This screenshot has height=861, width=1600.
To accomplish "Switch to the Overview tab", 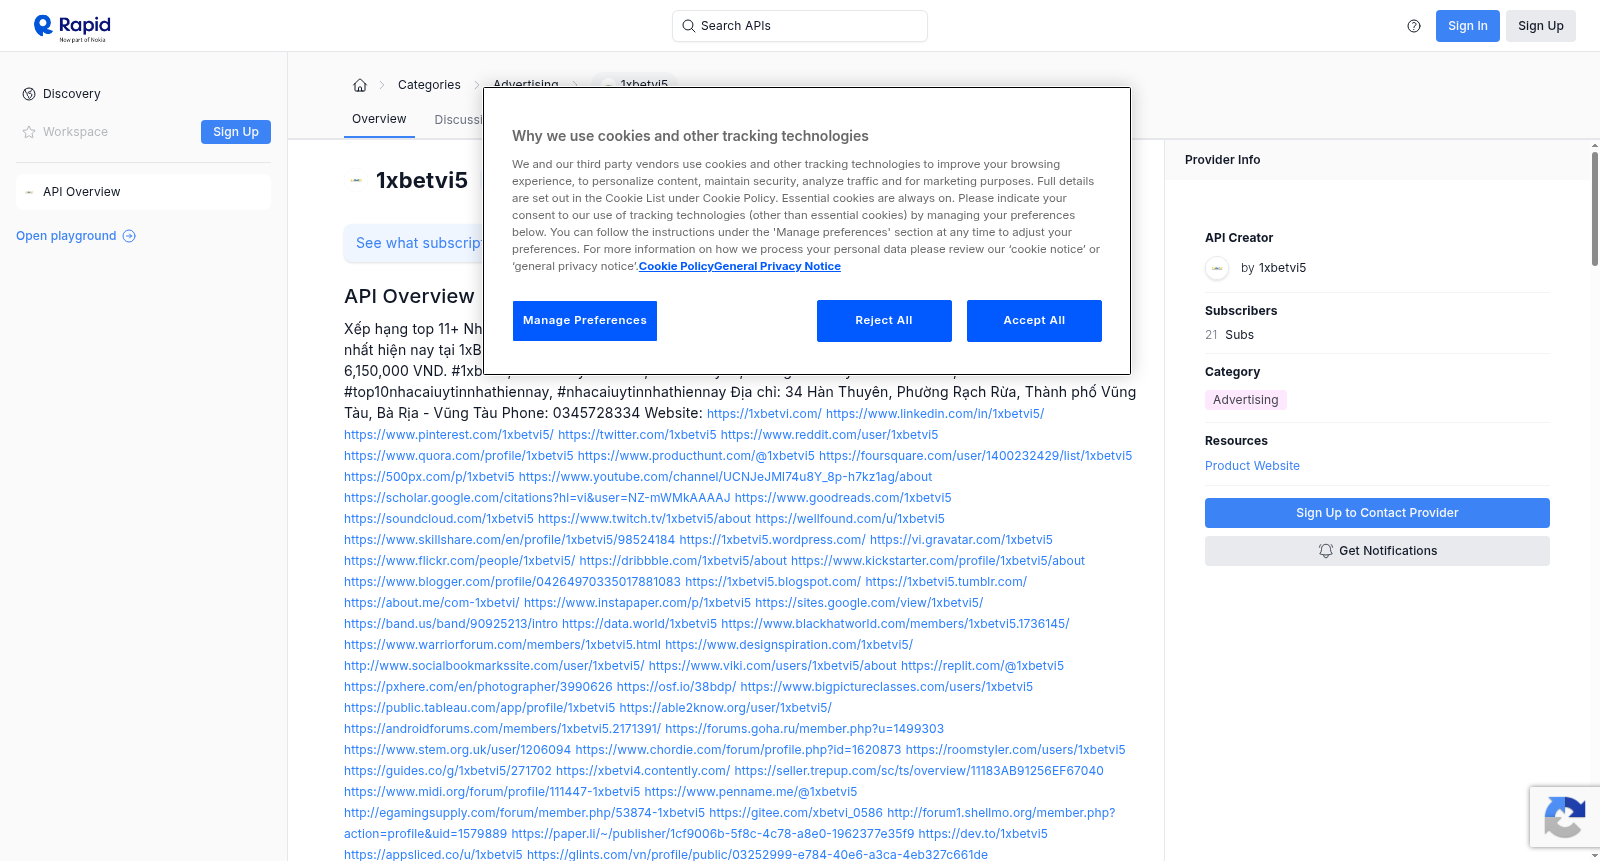I will click(x=379, y=119).
